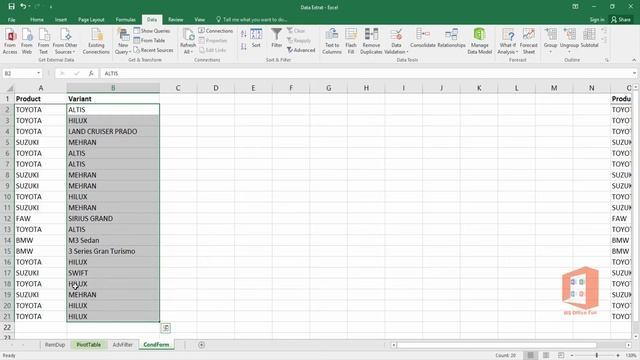
Task: Switch to Page Layout view in status bar
Action: [546, 356]
